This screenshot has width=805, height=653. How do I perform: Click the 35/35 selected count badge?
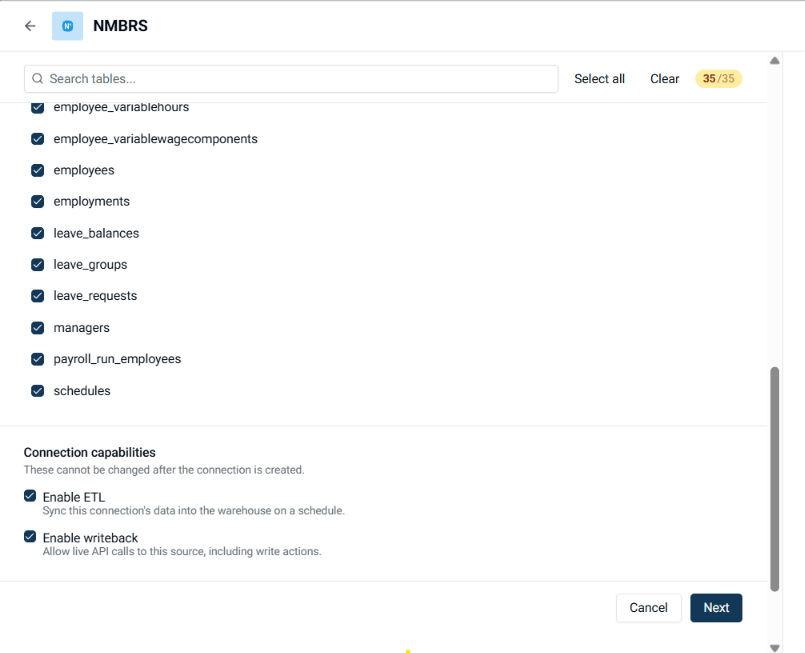point(718,79)
